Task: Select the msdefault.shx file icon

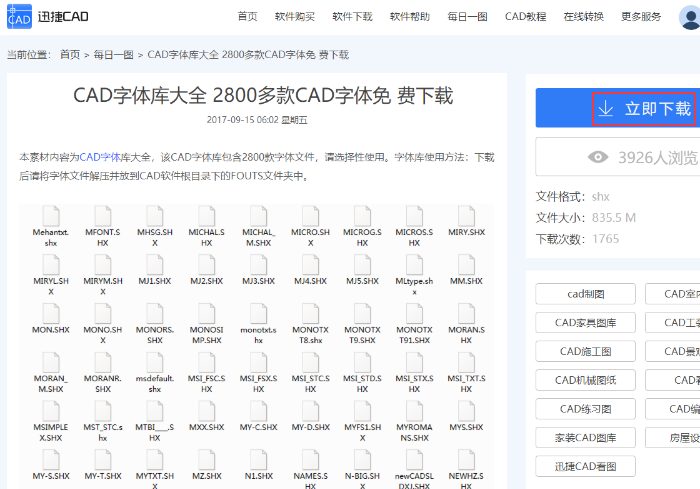Action: click(x=154, y=362)
